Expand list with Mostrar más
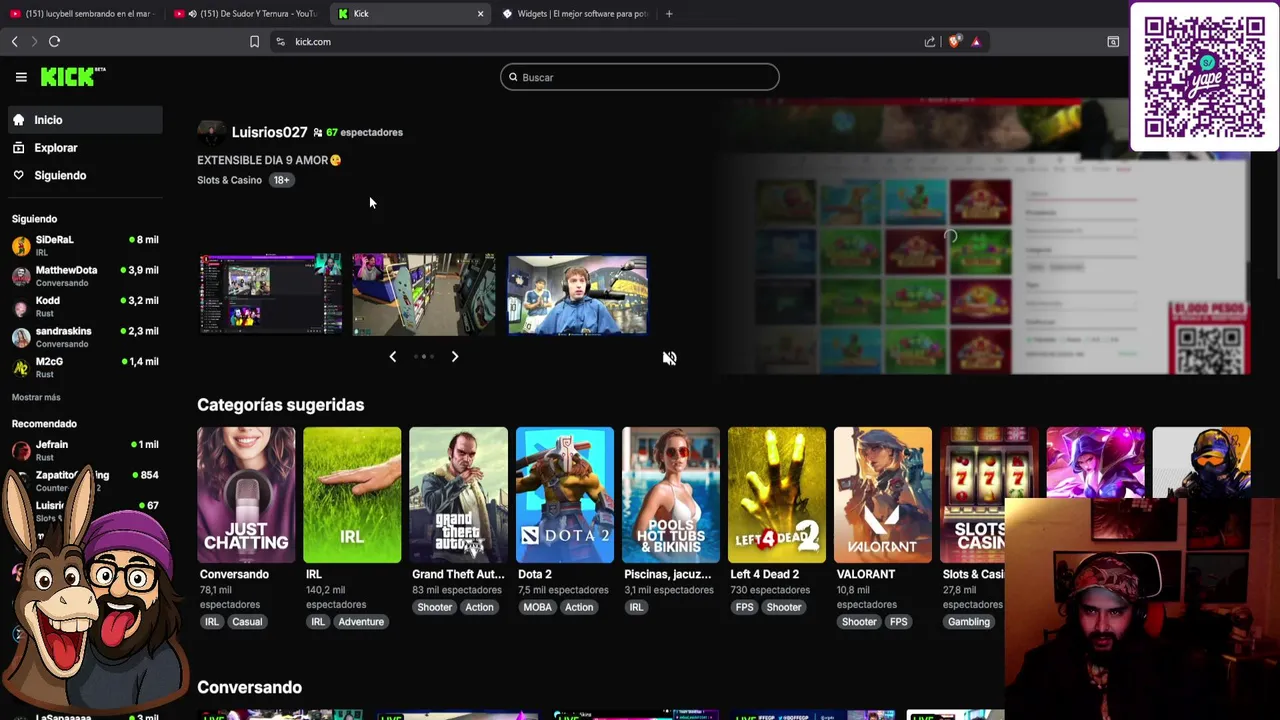 (x=36, y=397)
